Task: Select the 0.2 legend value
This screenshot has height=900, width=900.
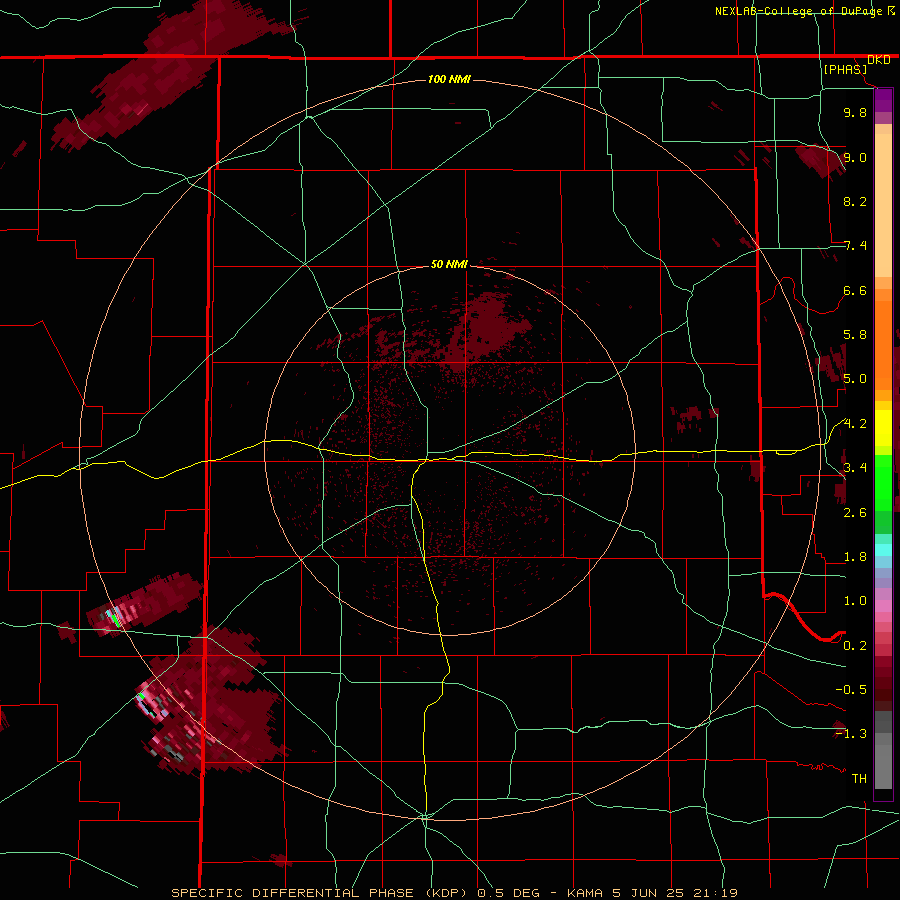Action: pyautogui.click(x=855, y=645)
